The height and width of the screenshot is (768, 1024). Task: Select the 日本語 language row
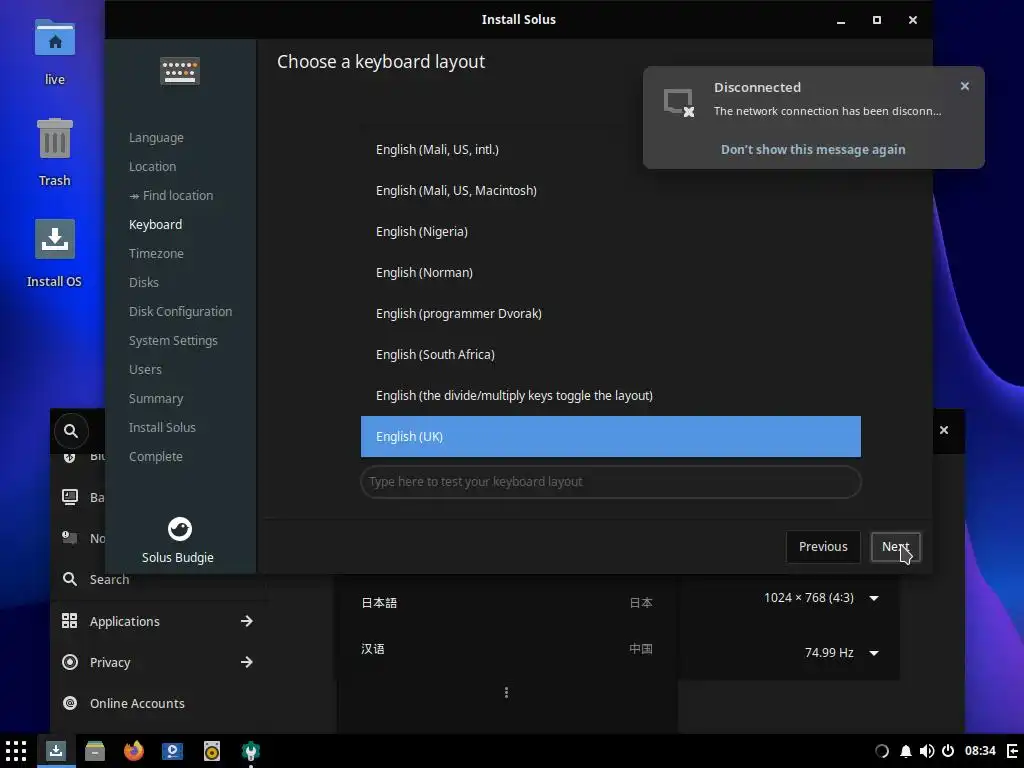(507, 603)
